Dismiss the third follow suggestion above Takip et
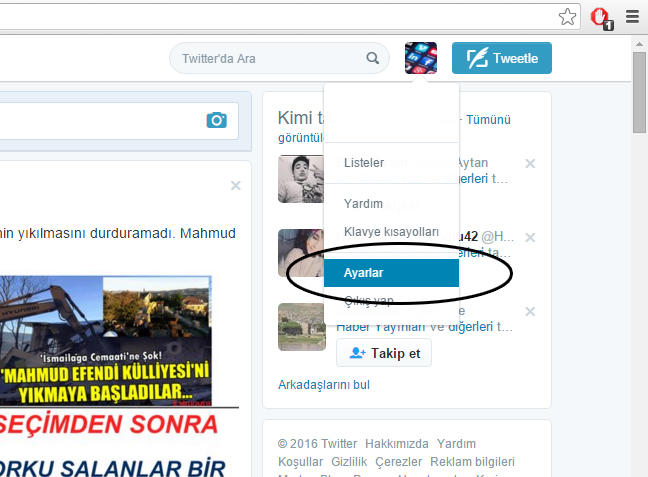 (530, 311)
